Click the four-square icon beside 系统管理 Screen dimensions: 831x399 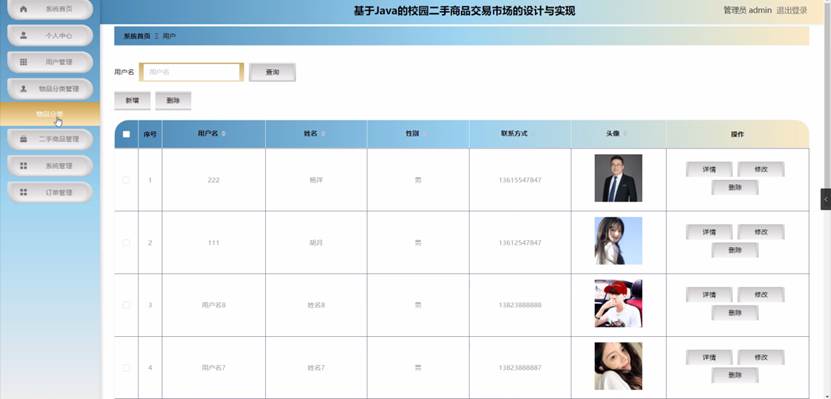pyautogui.click(x=23, y=166)
